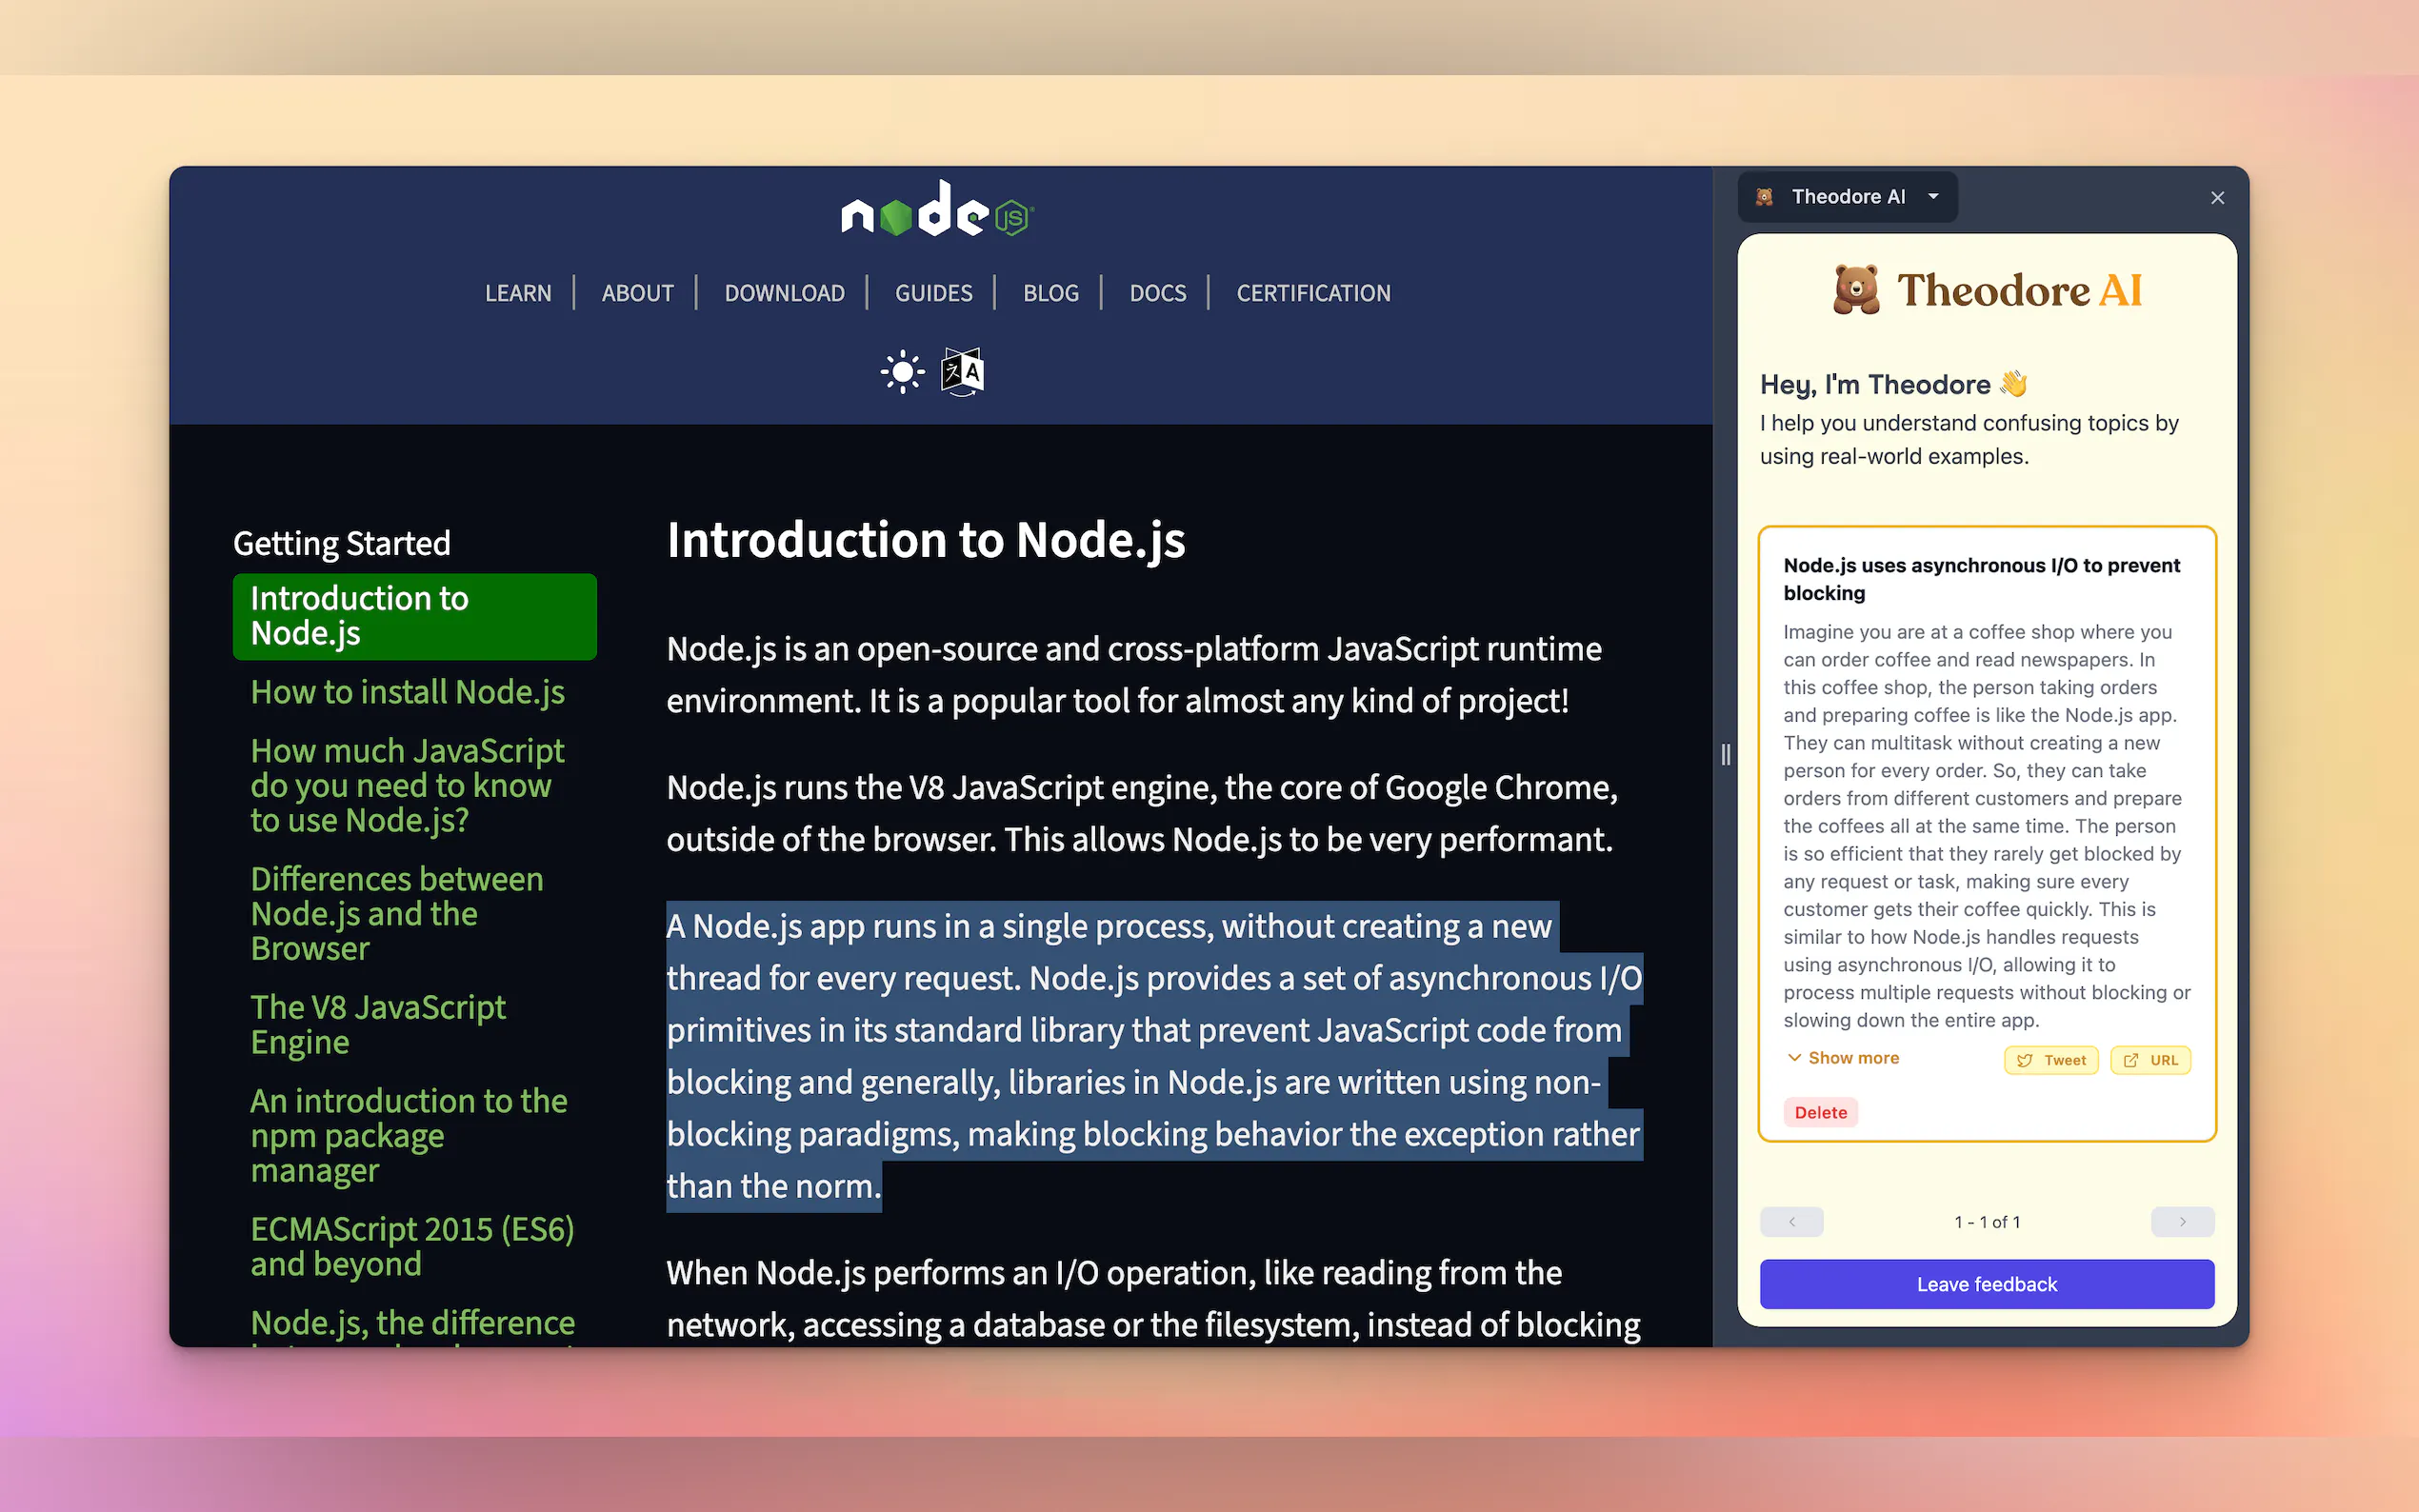Screen dimensions: 2419x1512
Task: Open The V8 JavaScript Engine sidebar link
Action: point(377,1024)
